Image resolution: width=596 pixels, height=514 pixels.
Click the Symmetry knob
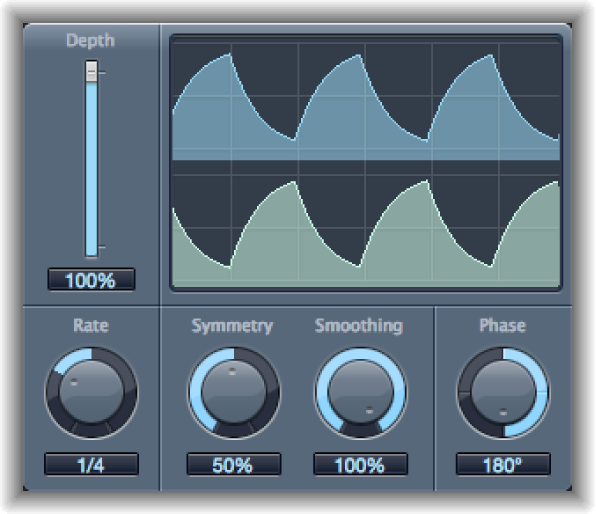click(234, 393)
